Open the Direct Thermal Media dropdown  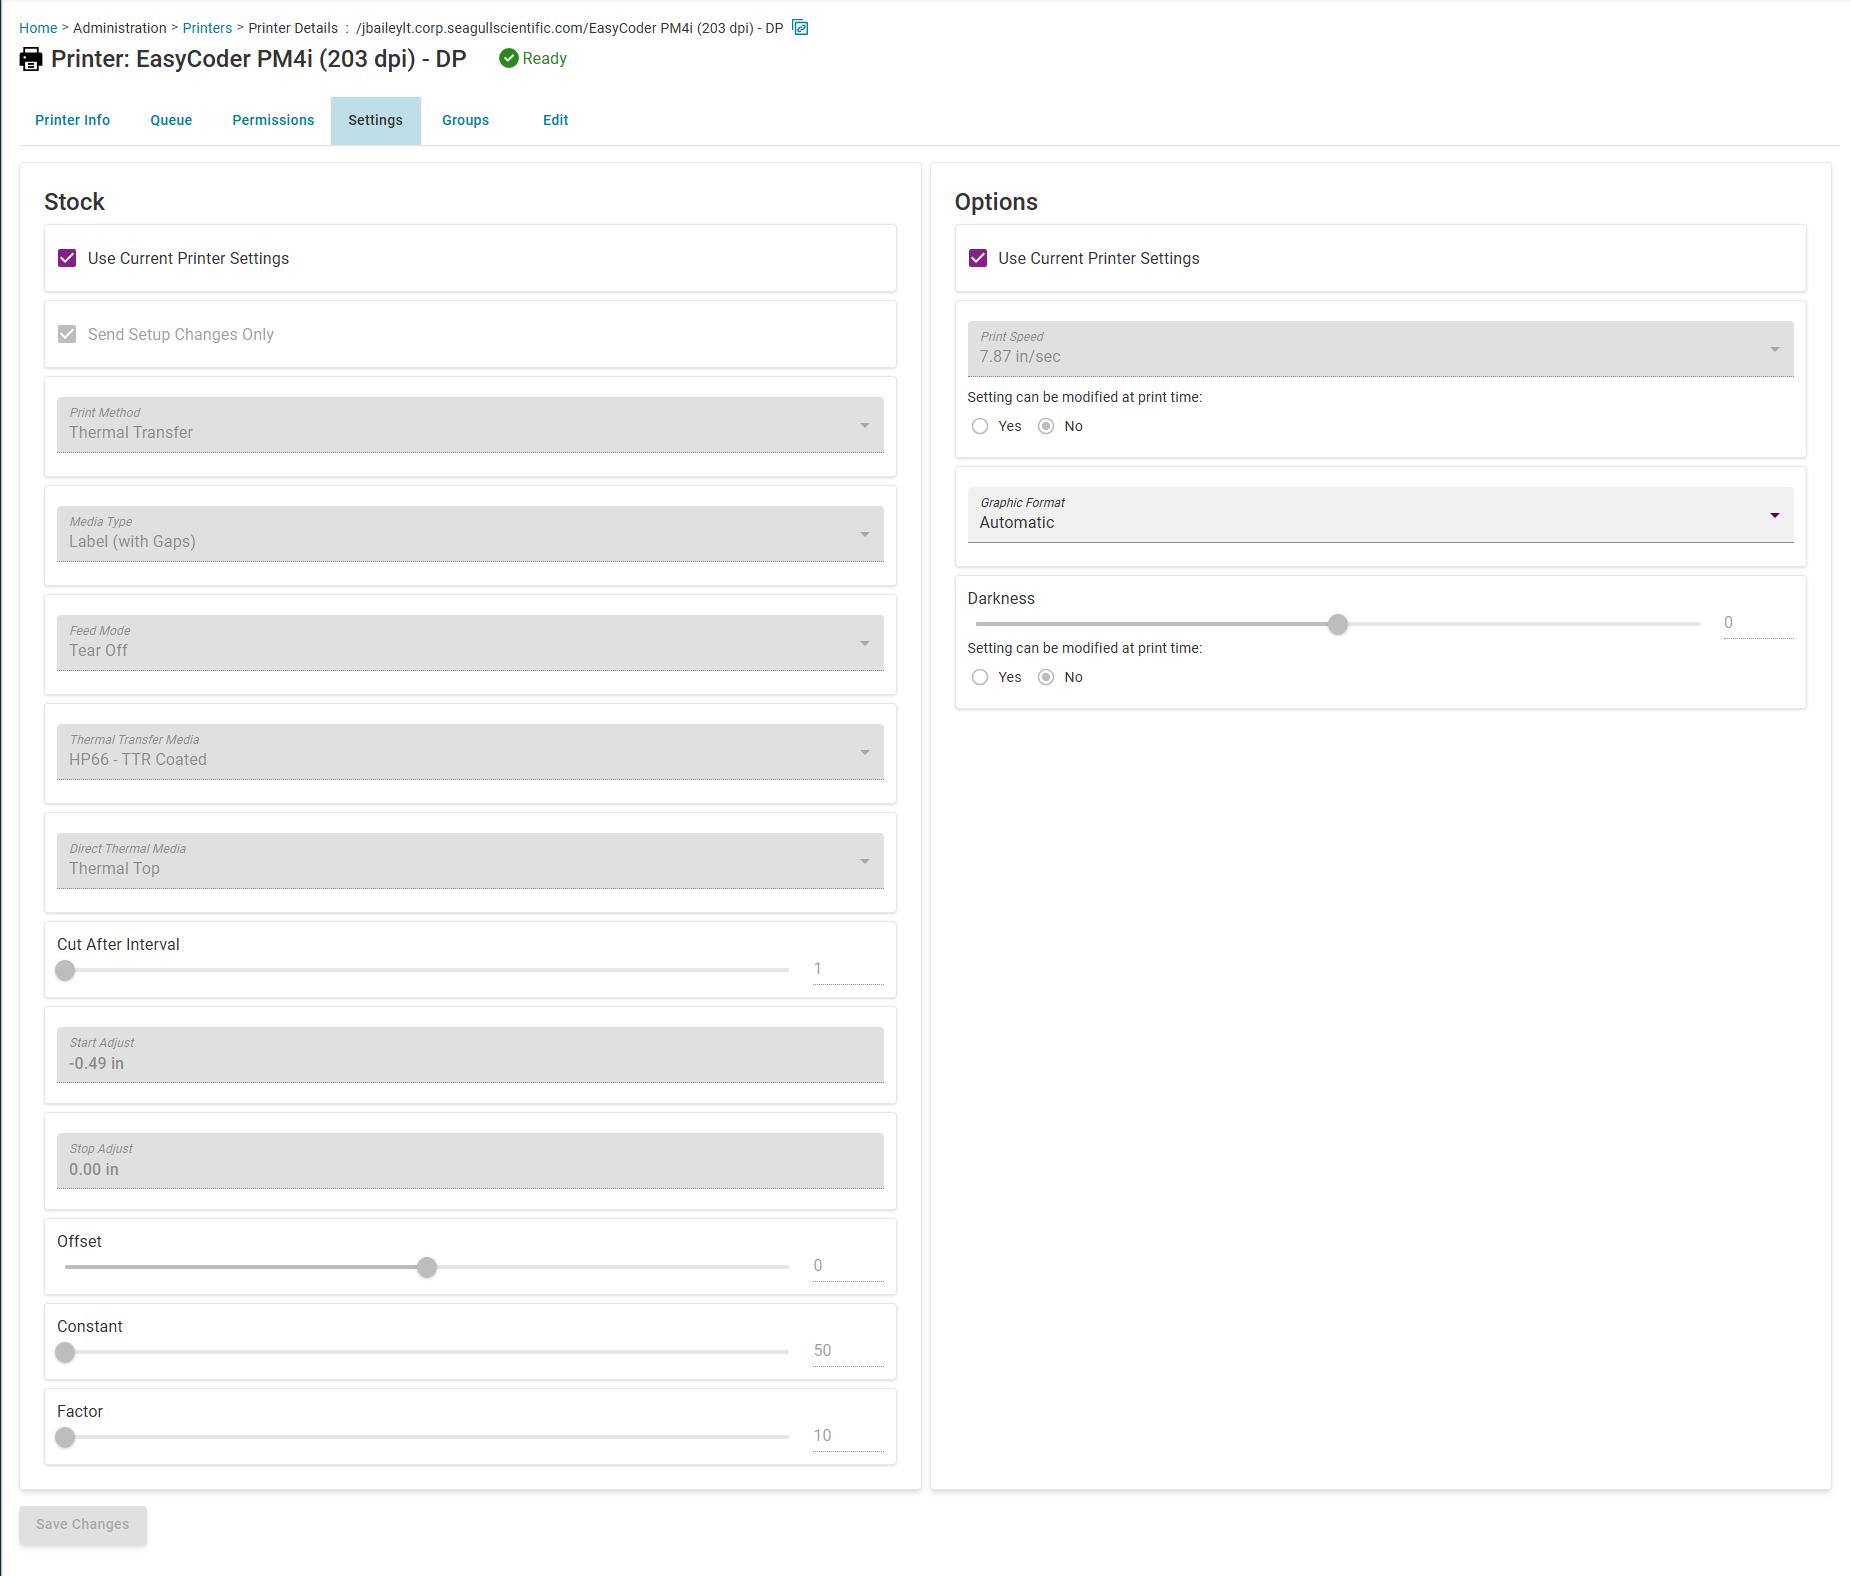click(470, 861)
